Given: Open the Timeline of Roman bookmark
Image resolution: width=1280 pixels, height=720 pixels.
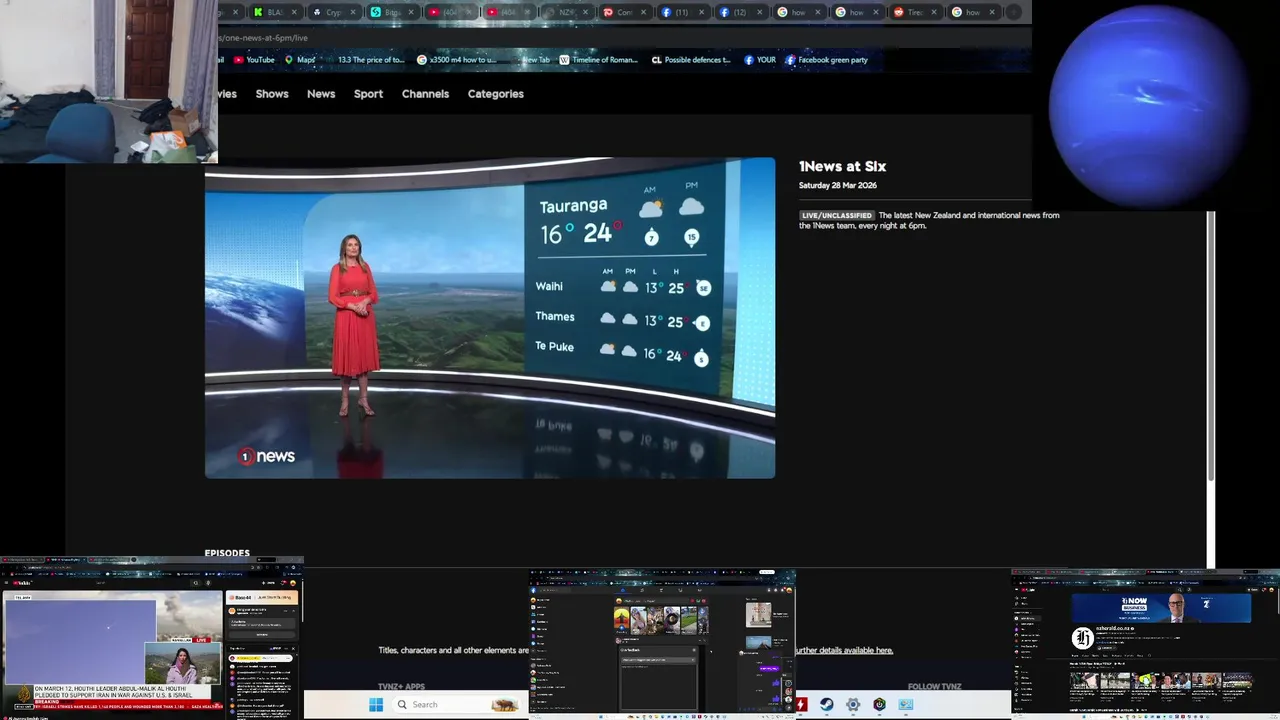Looking at the screenshot, I should tap(598, 60).
